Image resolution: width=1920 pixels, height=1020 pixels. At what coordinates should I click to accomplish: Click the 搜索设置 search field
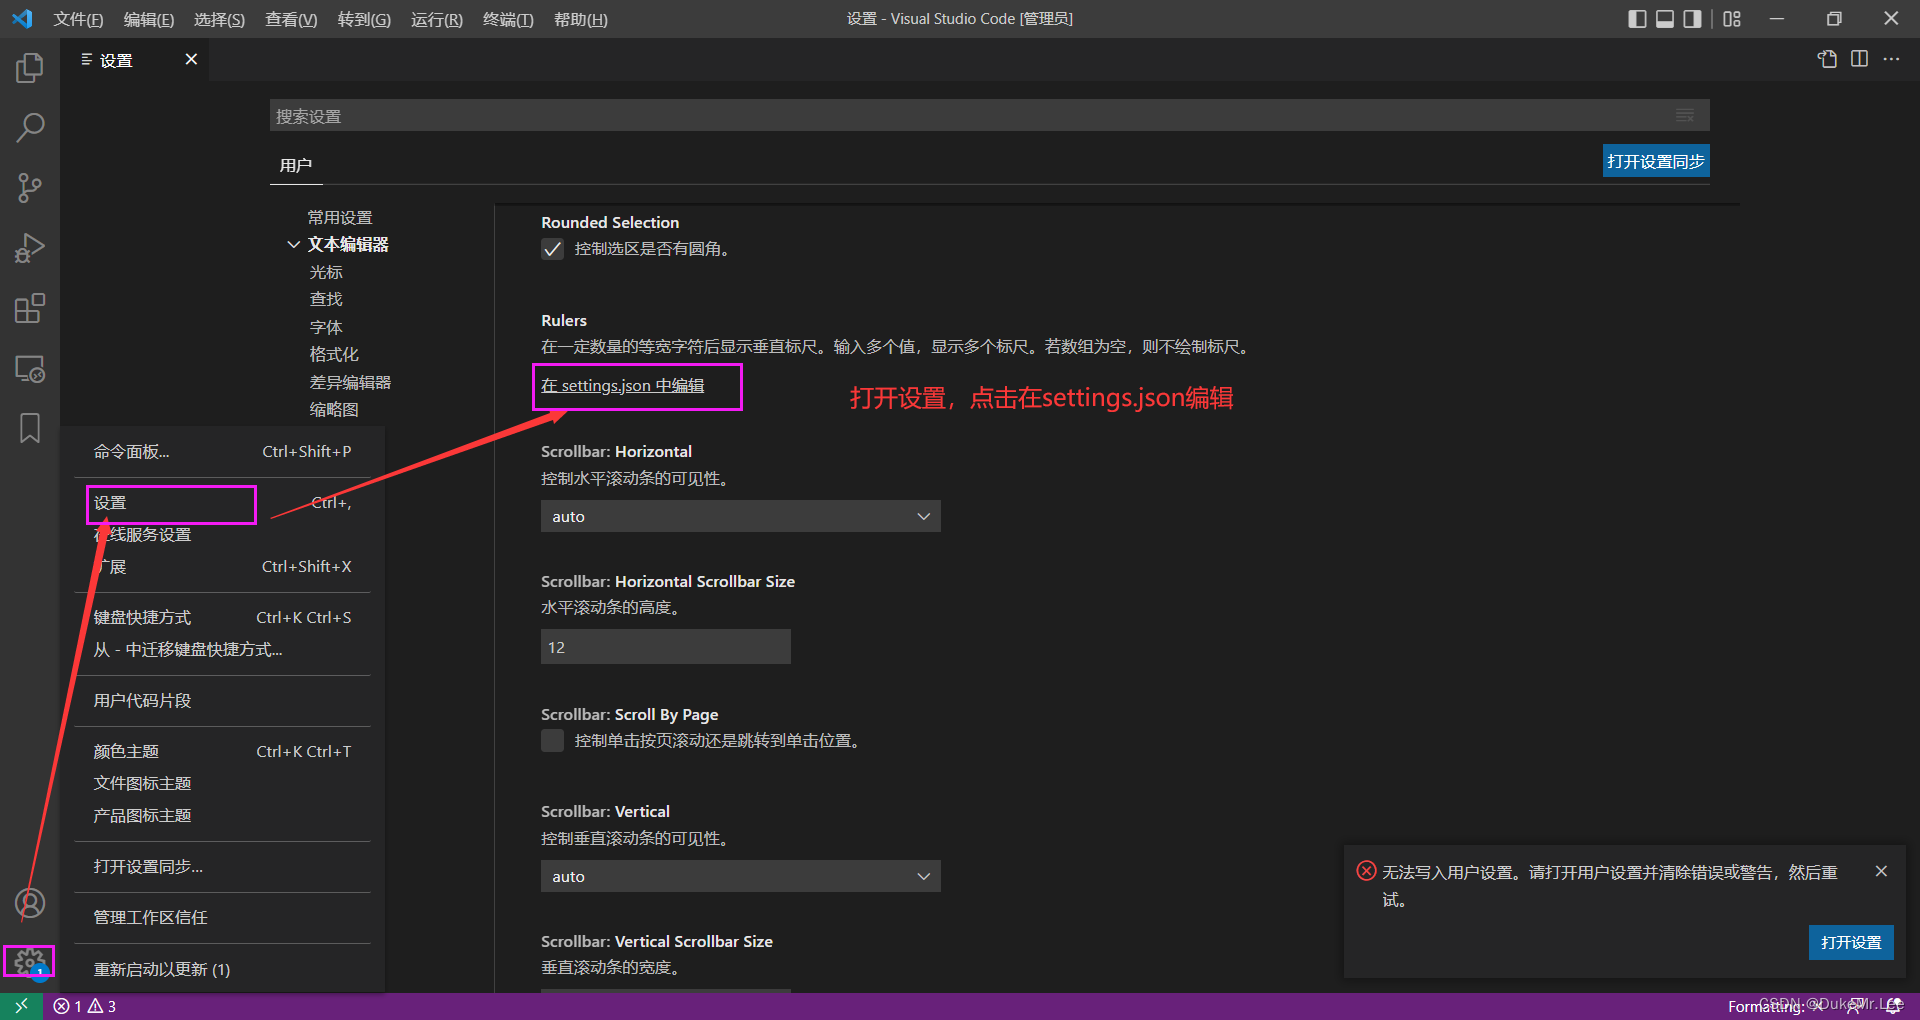click(970, 116)
